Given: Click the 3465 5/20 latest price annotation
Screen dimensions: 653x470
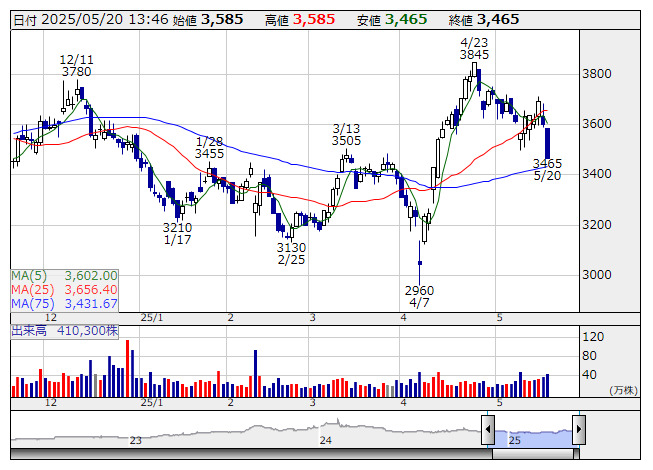Looking at the screenshot, I should (x=547, y=169).
